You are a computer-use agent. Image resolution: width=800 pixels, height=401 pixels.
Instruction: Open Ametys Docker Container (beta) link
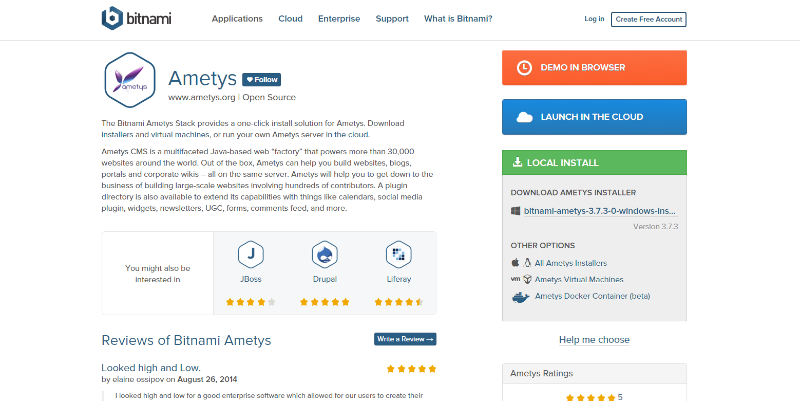click(592, 296)
